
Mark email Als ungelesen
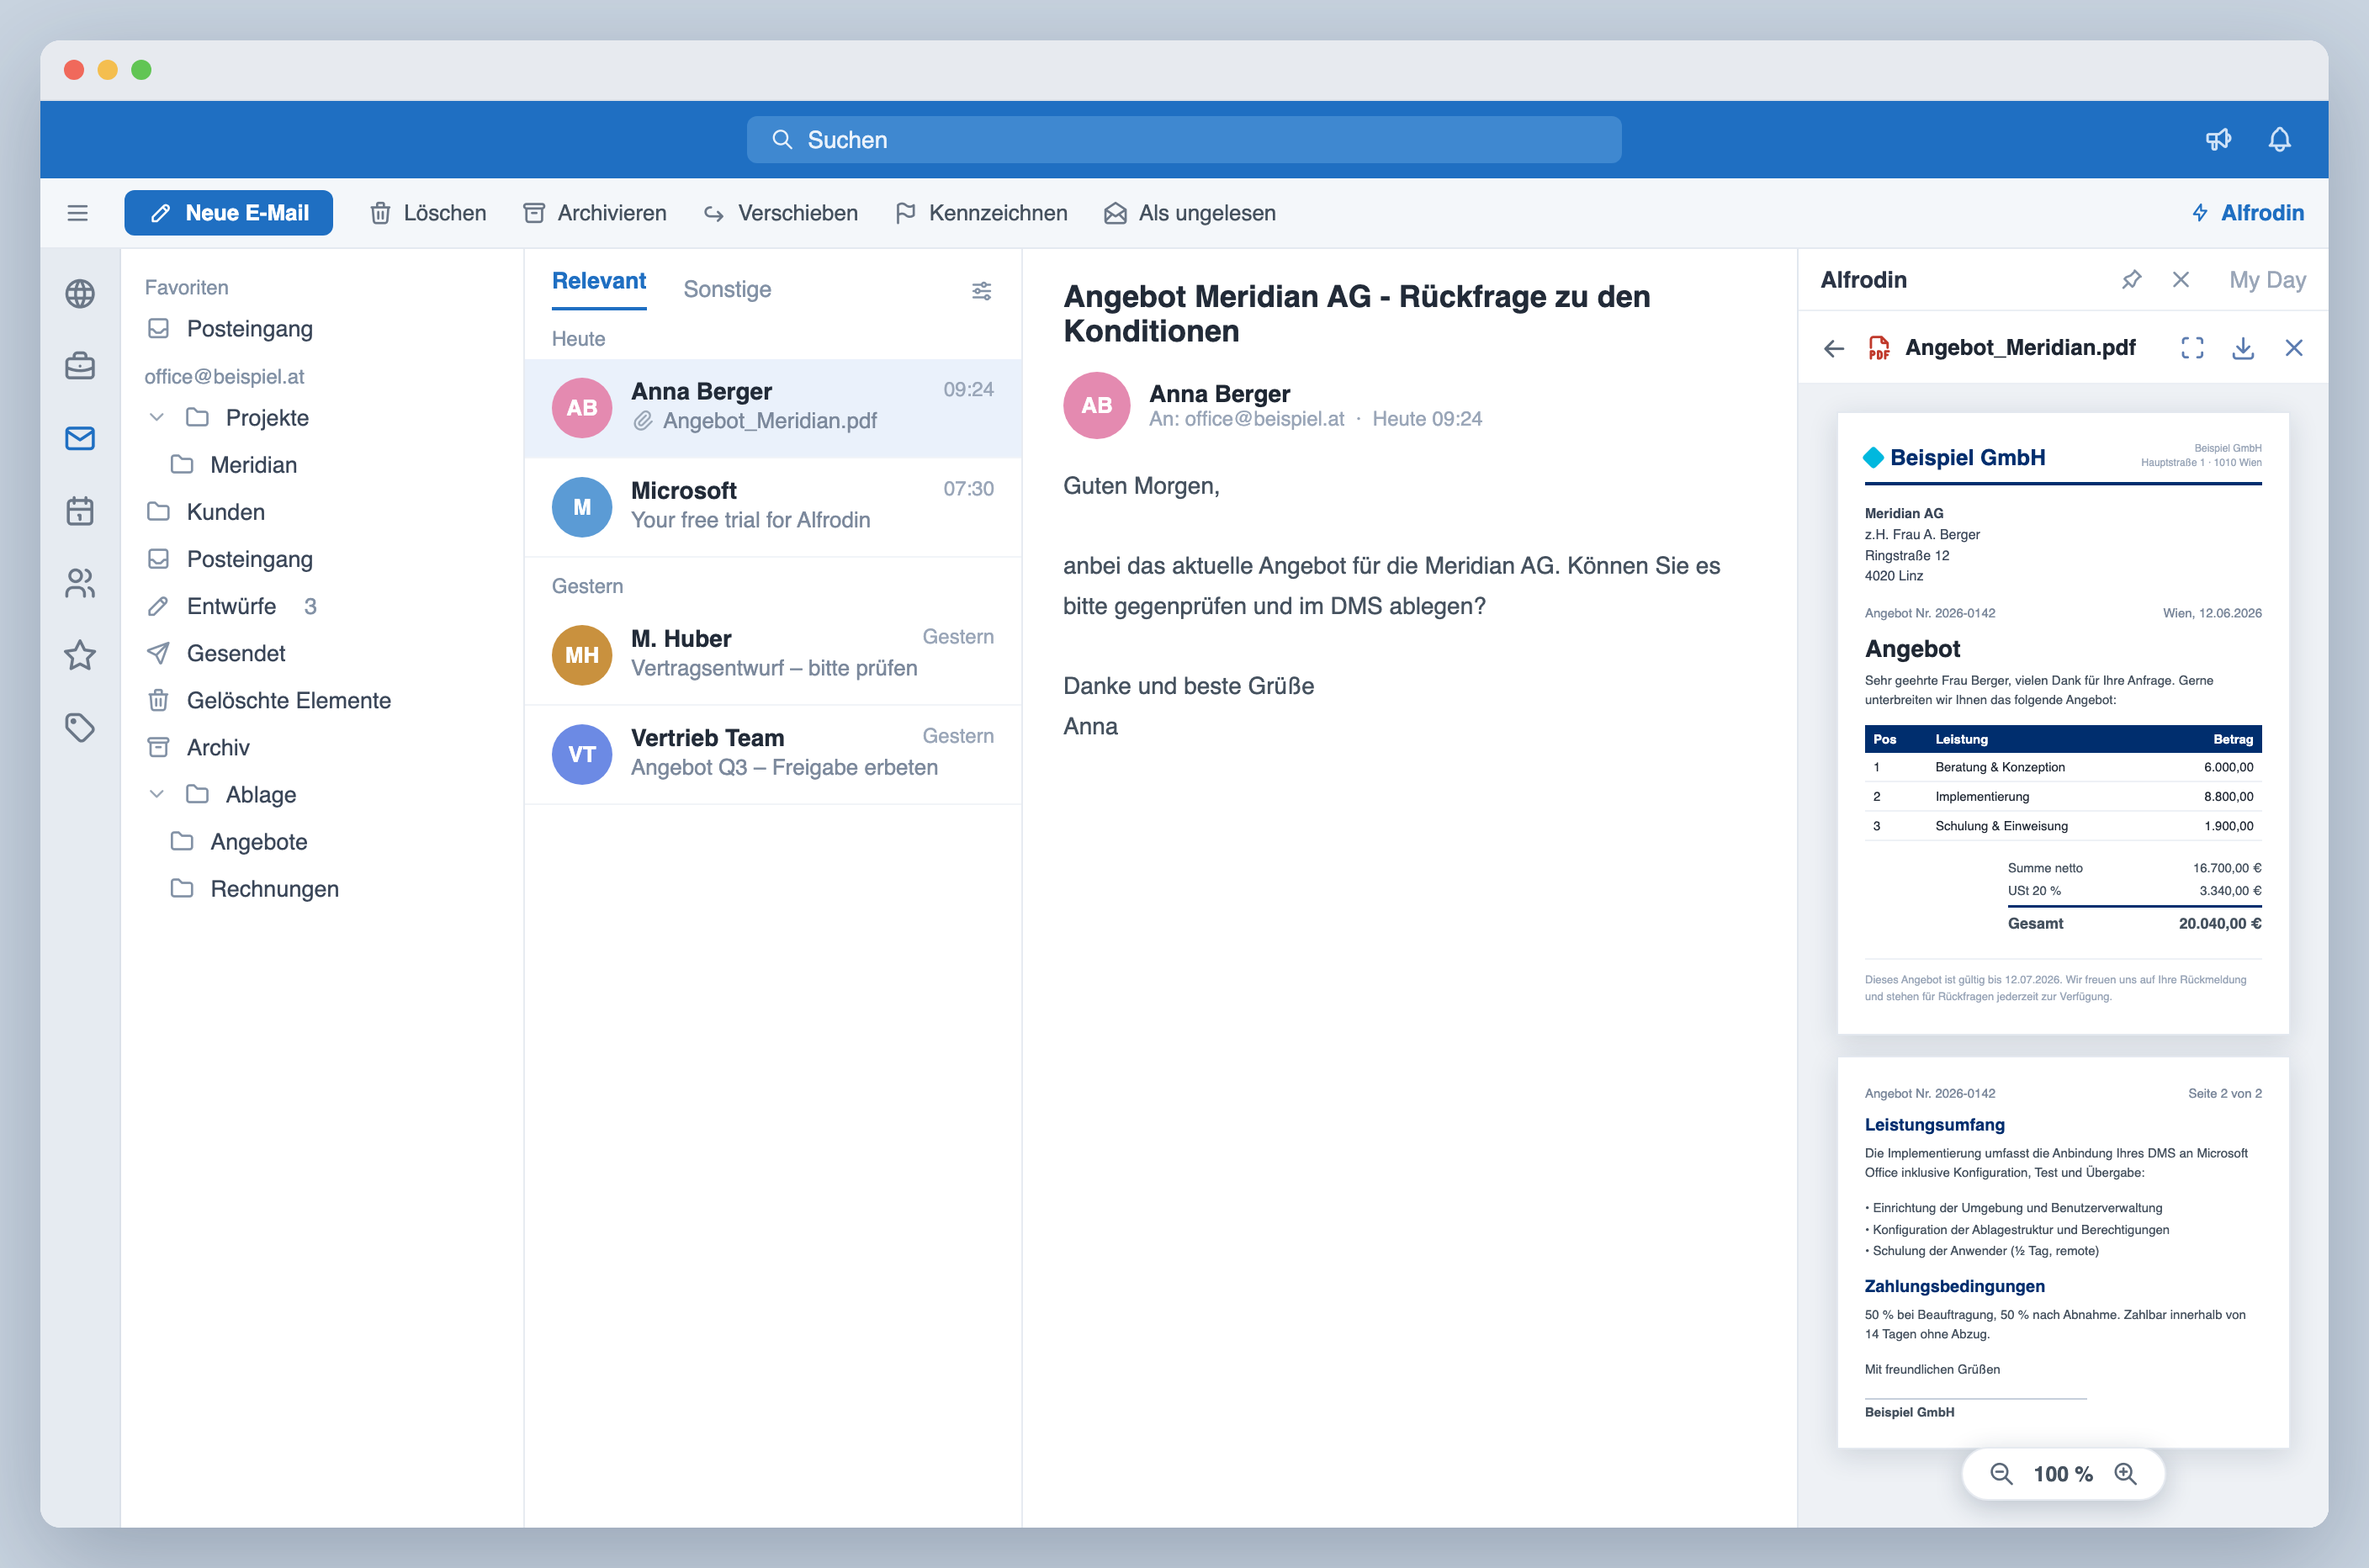1189,213
